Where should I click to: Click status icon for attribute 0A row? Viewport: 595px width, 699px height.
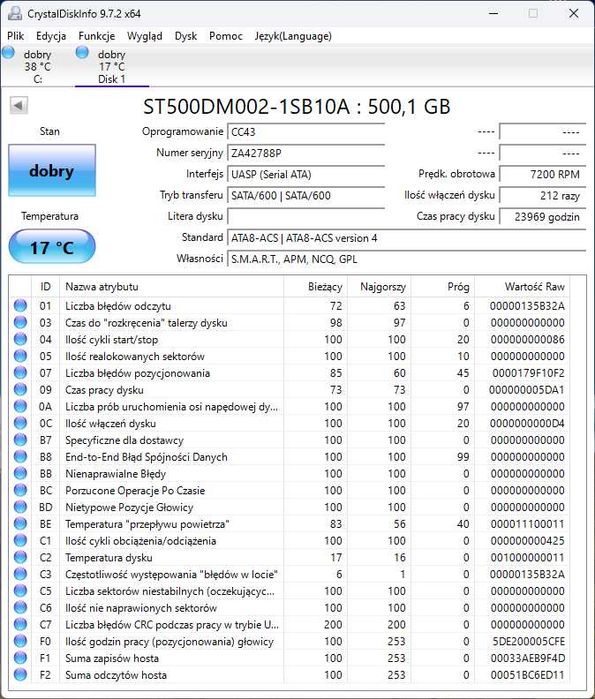(x=20, y=407)
